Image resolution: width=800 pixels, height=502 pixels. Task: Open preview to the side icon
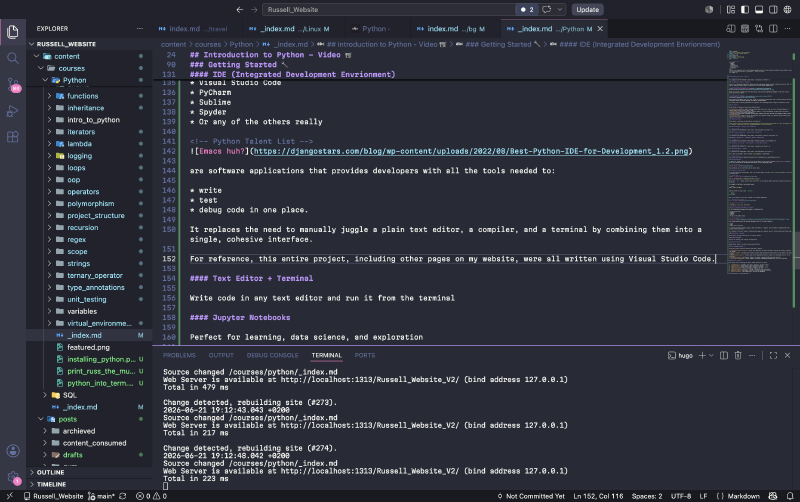click(731, 29)
